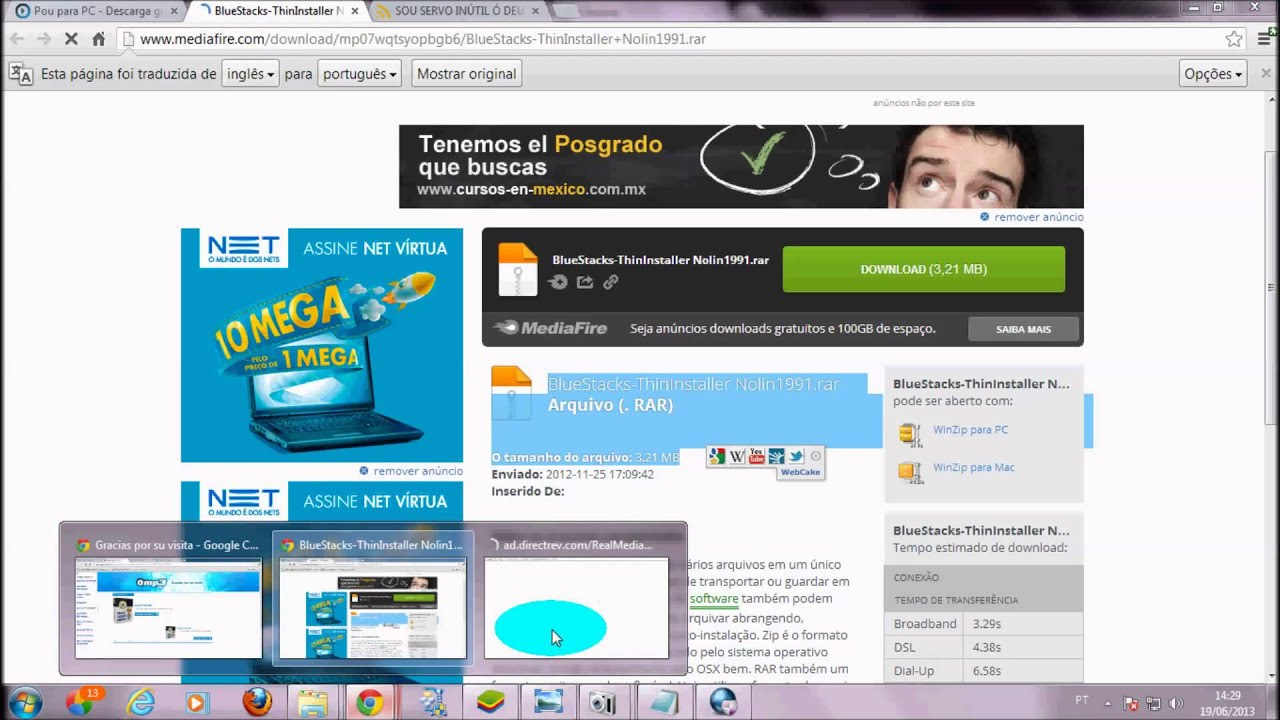Viewport: 1280px width, 720px height.
Task: Click the green software link in the text
Action: [x=714, y=599]
